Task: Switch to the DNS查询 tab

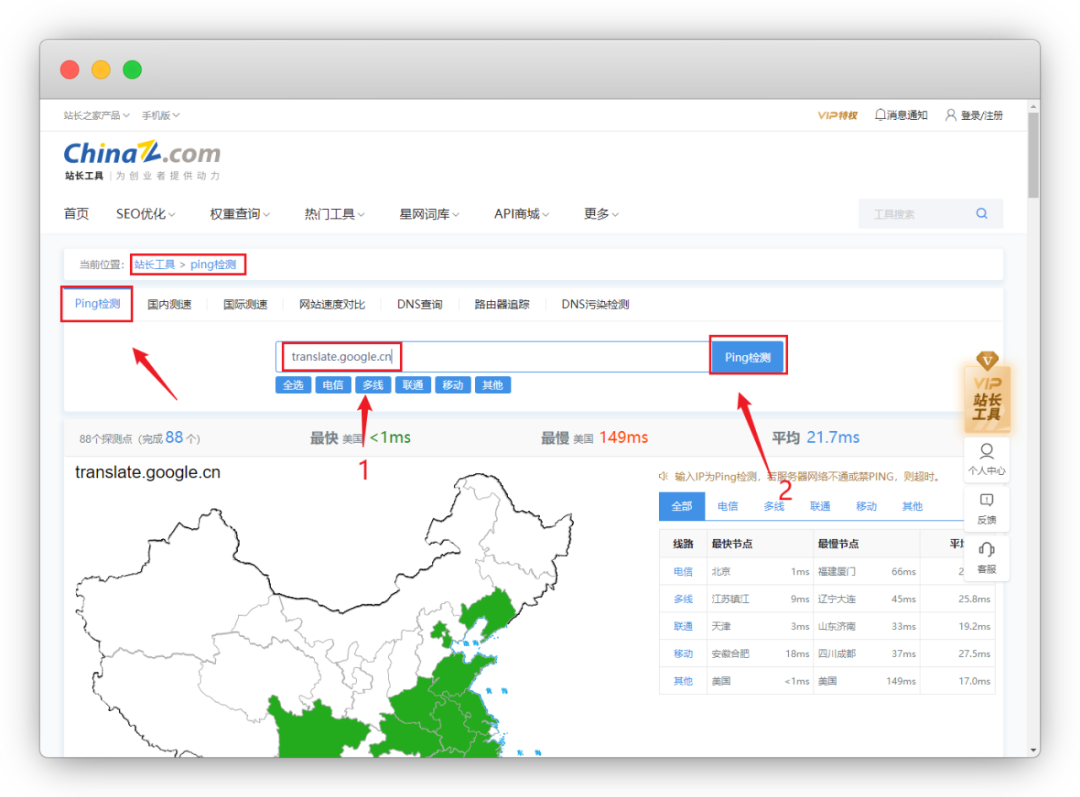Action: (419, 304)
